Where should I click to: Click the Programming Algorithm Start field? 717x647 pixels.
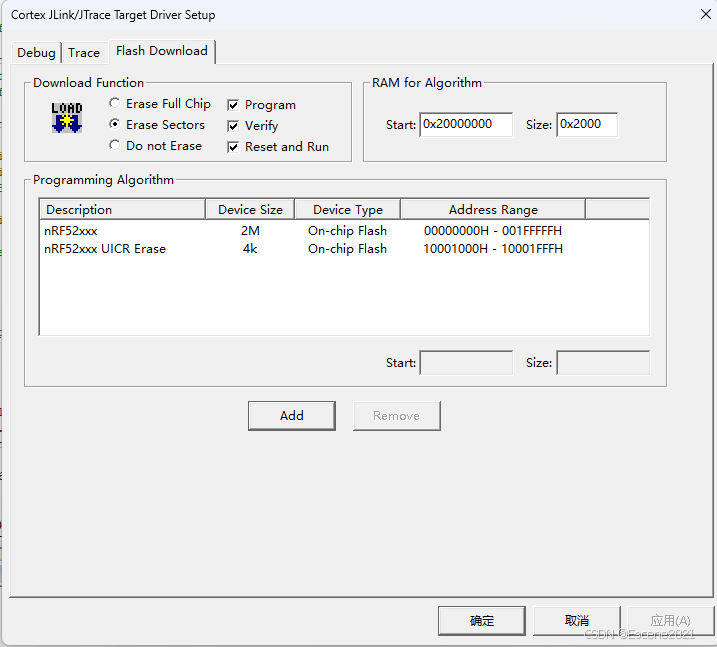coord(466,363)
